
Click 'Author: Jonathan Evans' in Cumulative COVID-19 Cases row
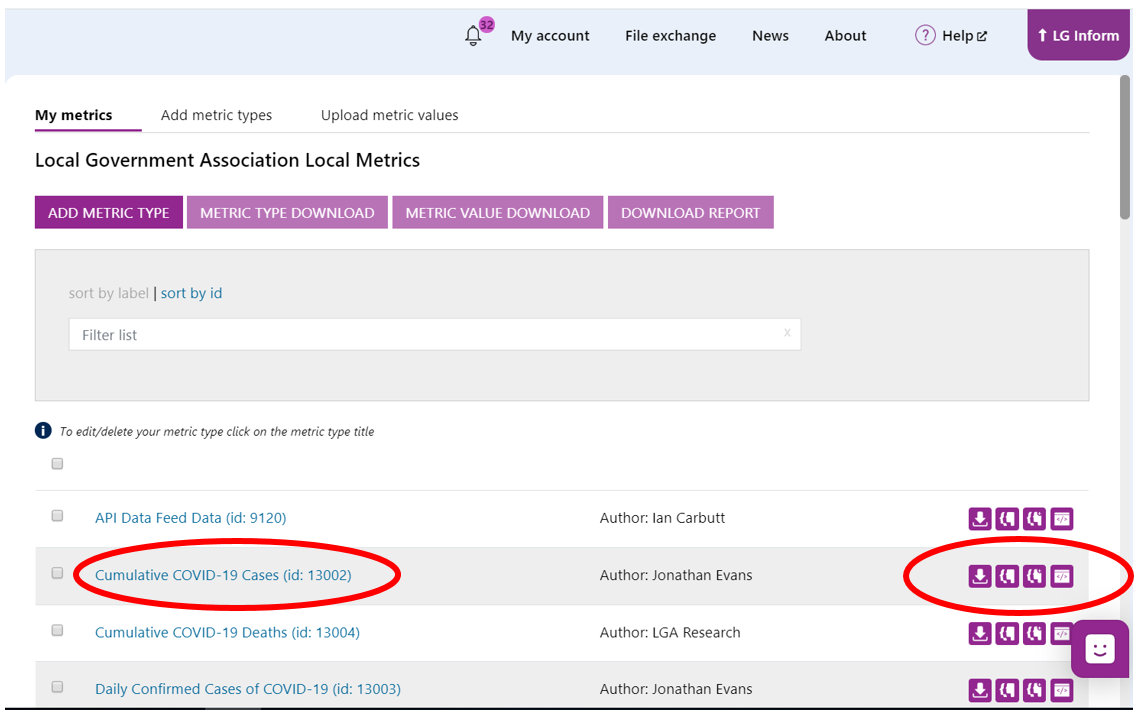[x=676, y=575]
